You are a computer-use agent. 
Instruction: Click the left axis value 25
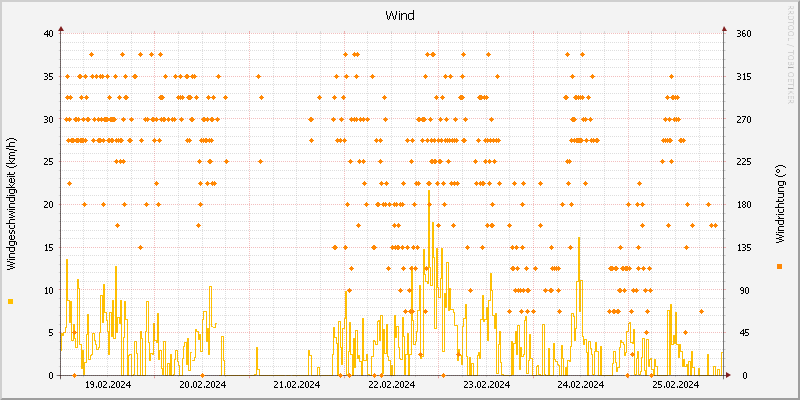pos(48,162)
